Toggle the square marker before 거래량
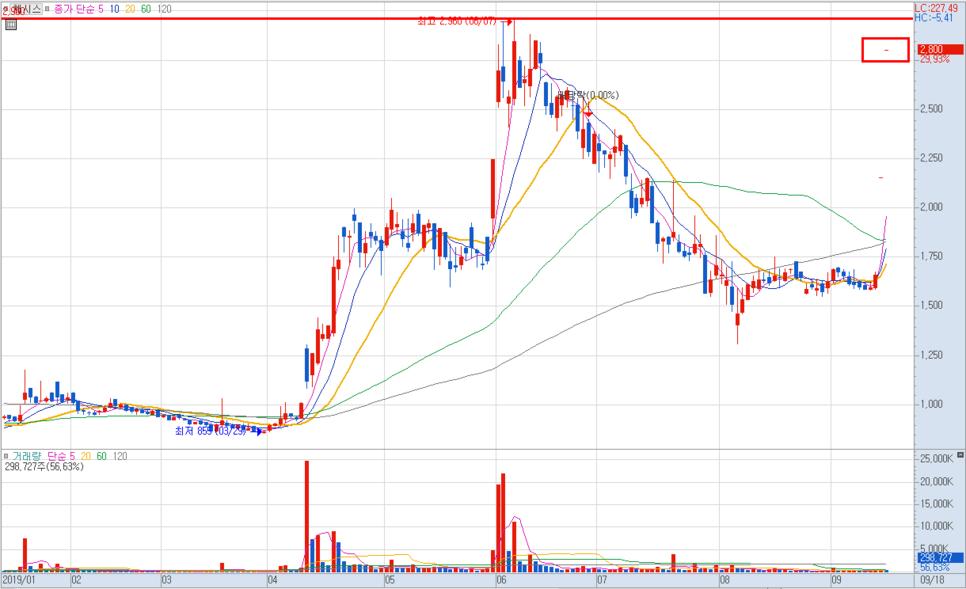 coord(6,456)
